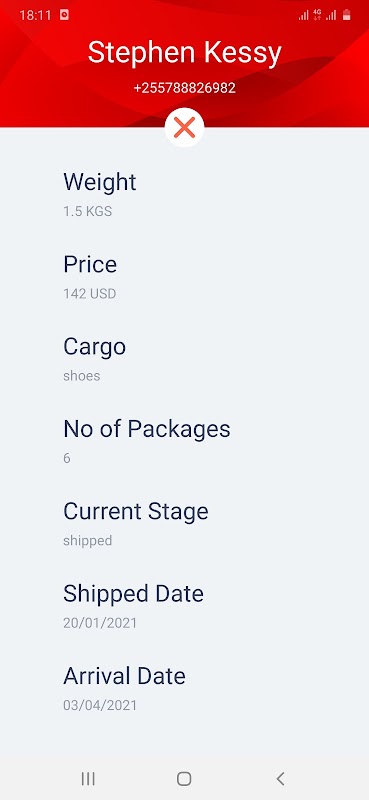The width and height of the screenshot is (369, 800).
Task: Tap the battery icon in status bar
Action: click(x=347, y=15)
